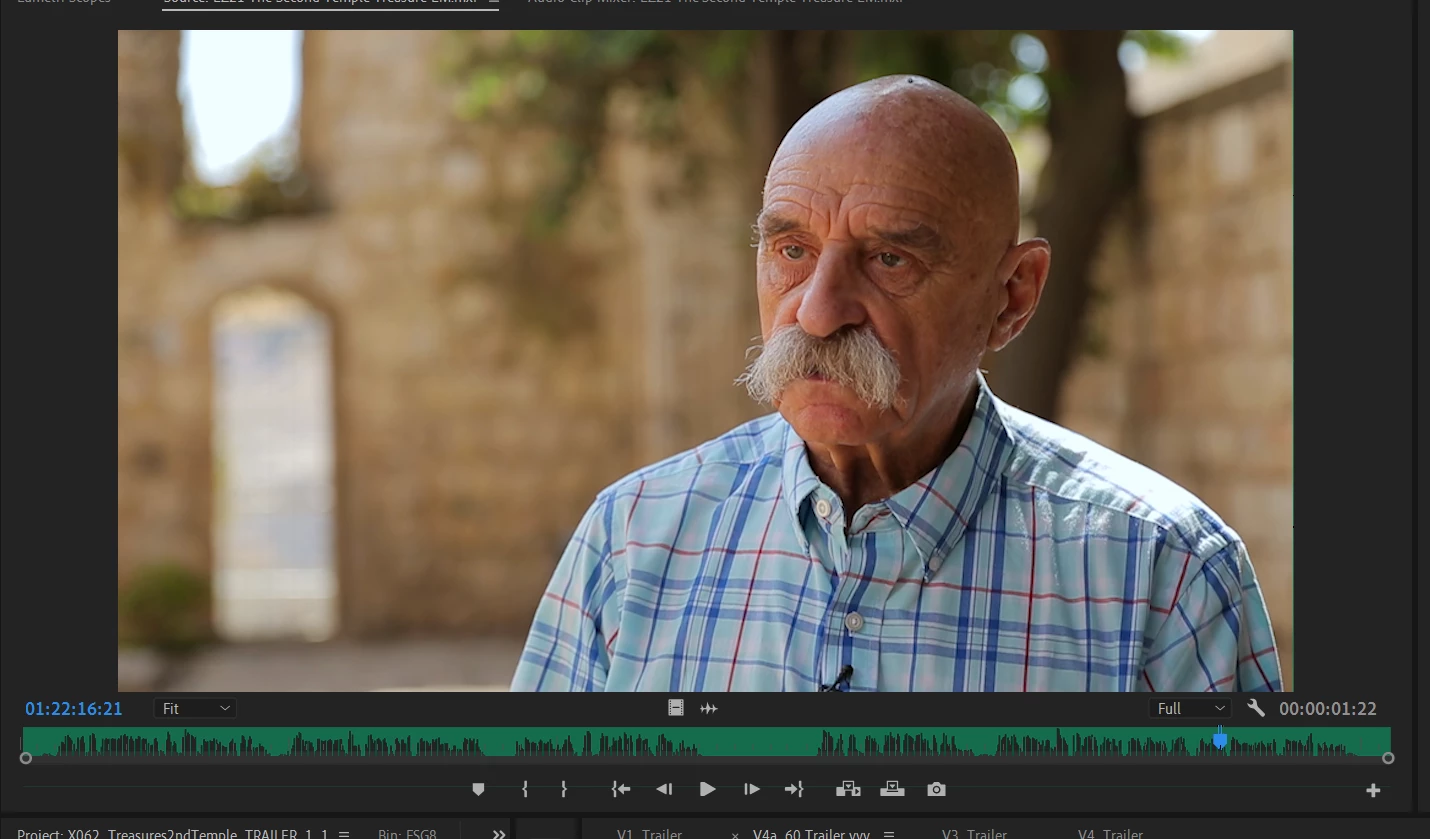Switch to the V1_Trailer sequence tab
This screenshot has height=839, width=1430.
click(x=649, y=833)
